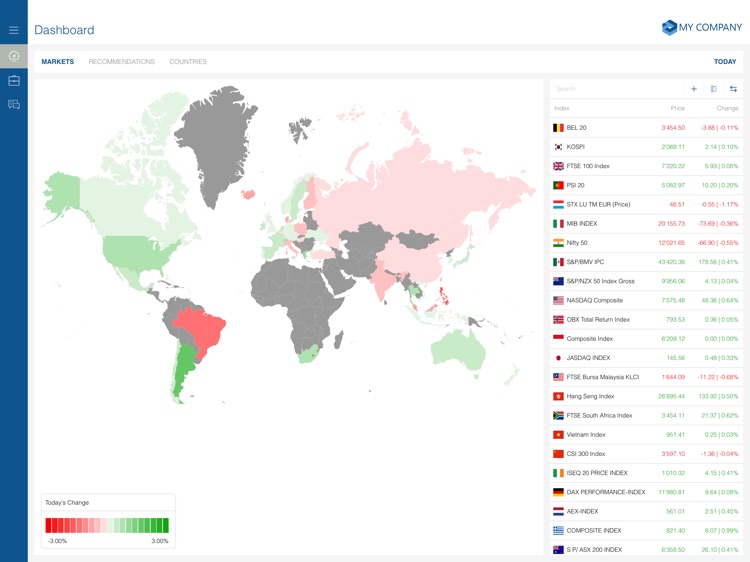
Task: Click the copy list icon beside search
Action: click(x=713, y=88)
